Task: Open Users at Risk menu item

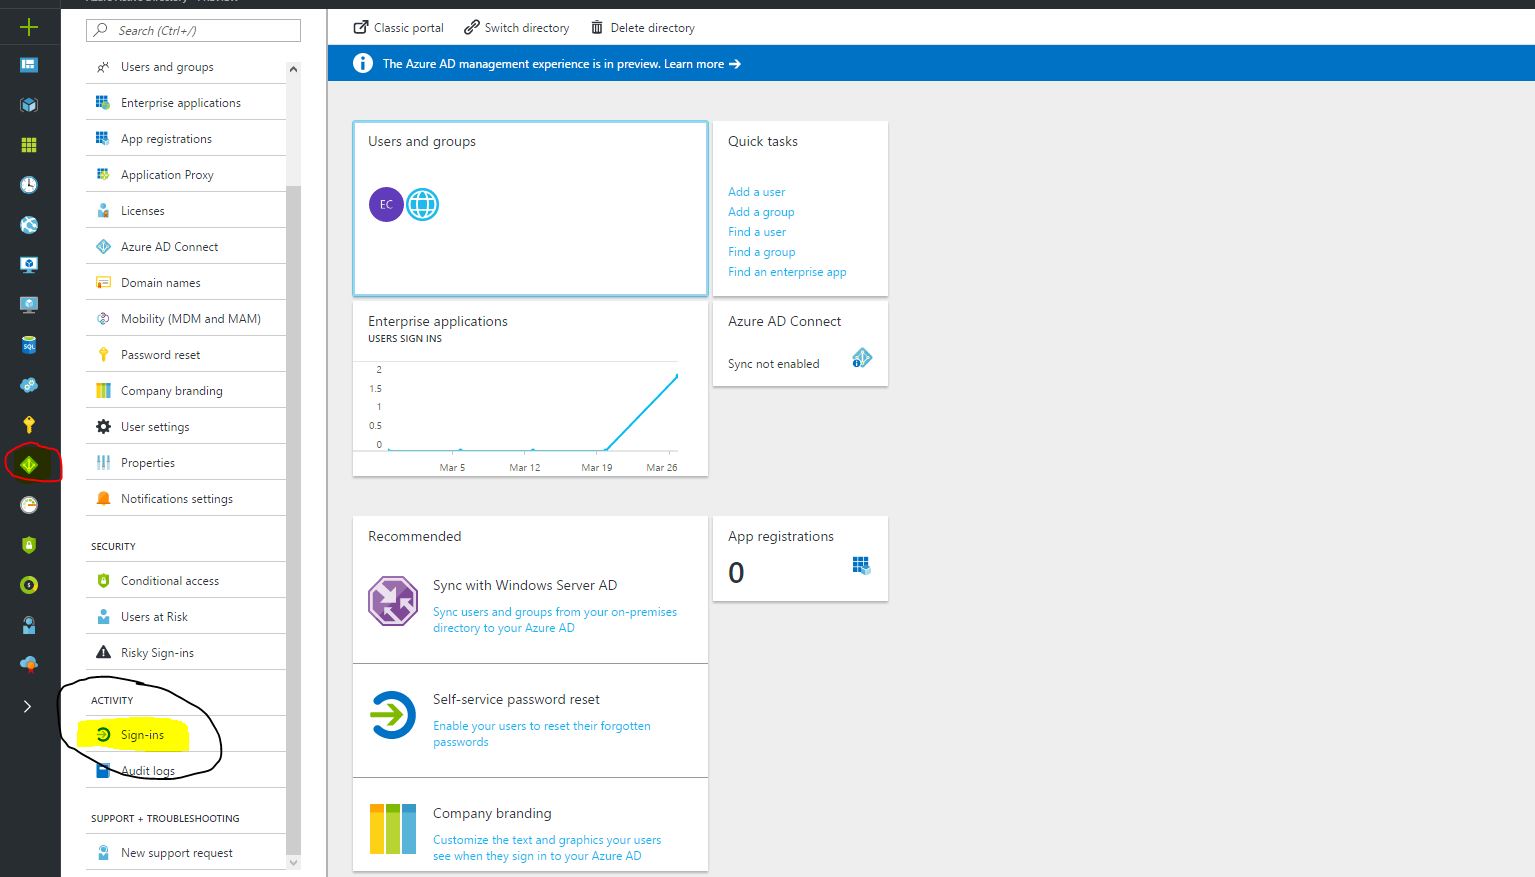Action: click(x=186, y=617)
